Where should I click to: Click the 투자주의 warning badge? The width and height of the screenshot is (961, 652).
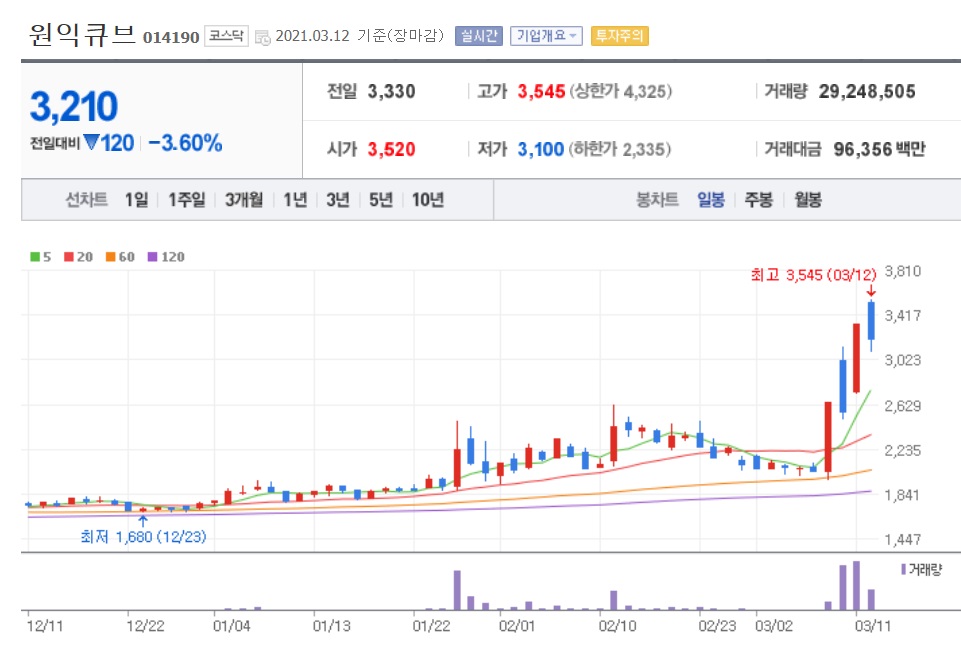[620, 36]
